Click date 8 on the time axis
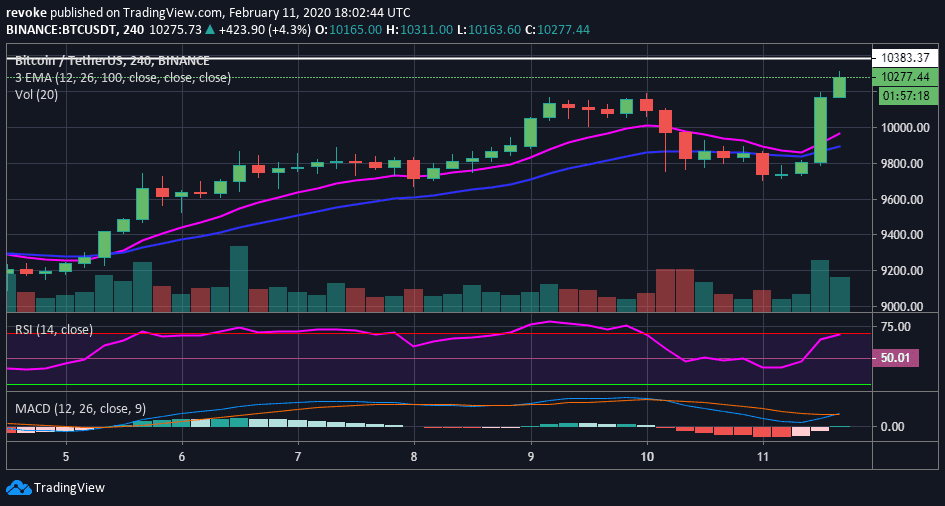 tap(414, 456)
